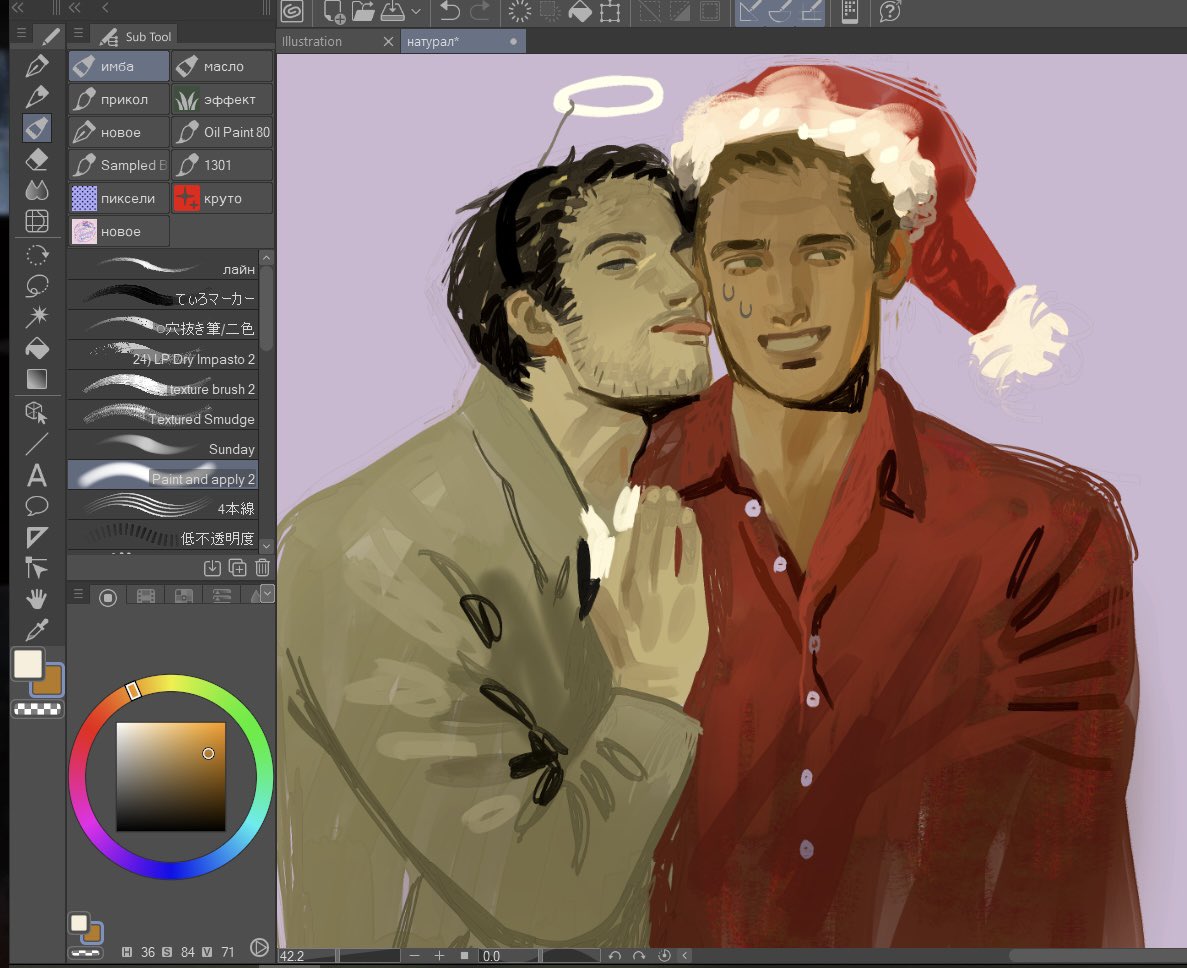The image size is (1187, 968).
Task: Duplicate current sub tool with copy button
Action: coord(237,567)
